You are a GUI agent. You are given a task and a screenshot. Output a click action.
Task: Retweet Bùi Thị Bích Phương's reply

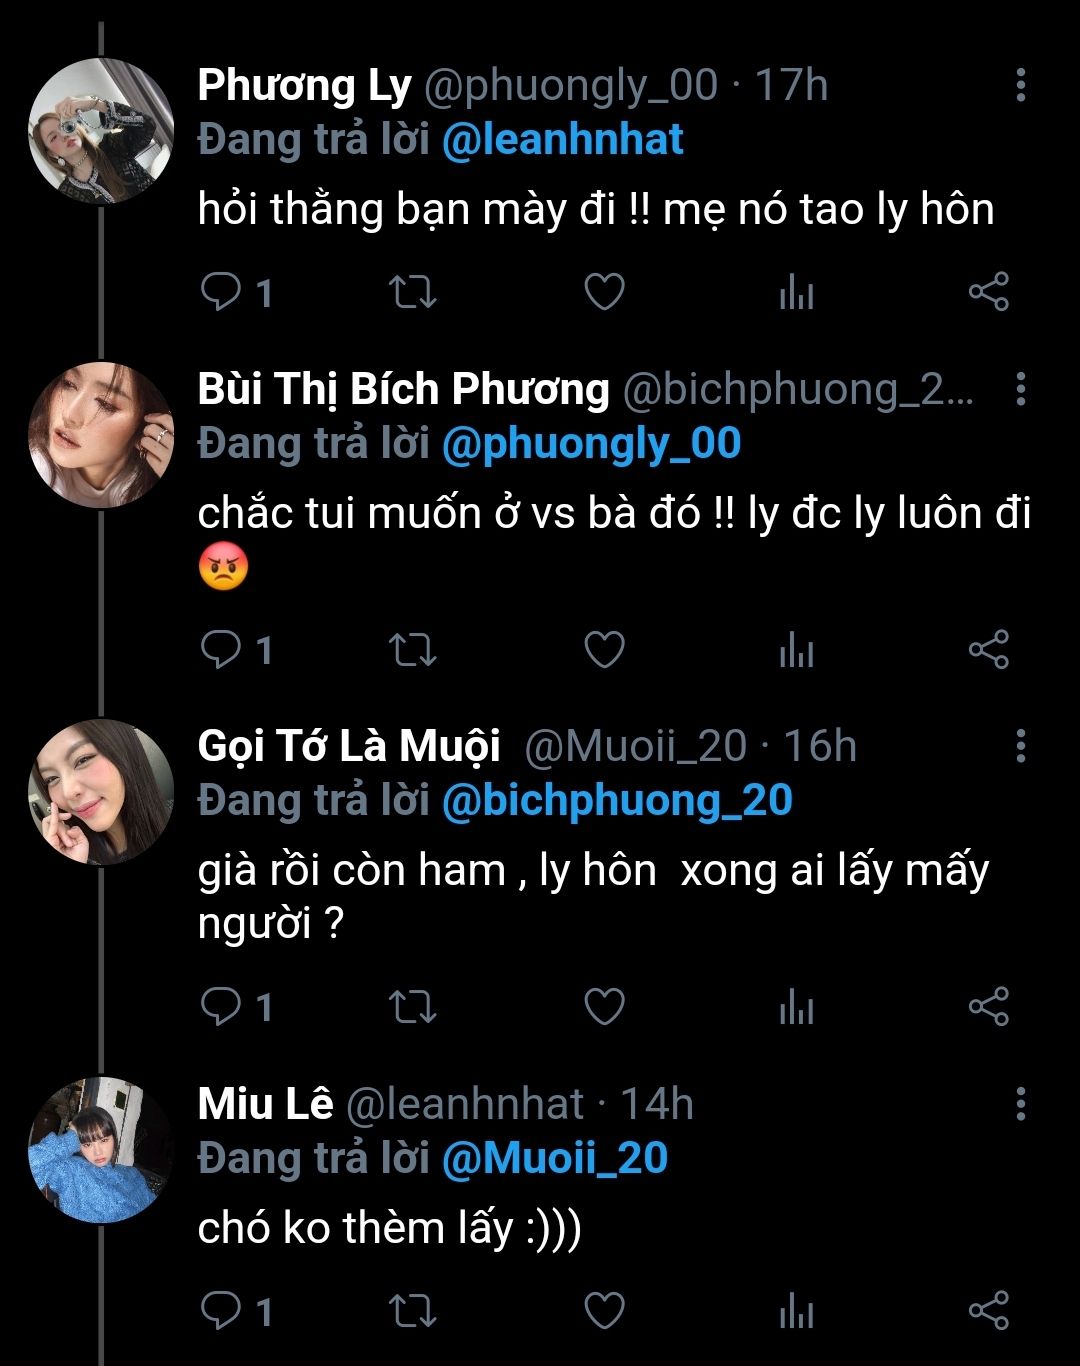click(x=412, y=650)
